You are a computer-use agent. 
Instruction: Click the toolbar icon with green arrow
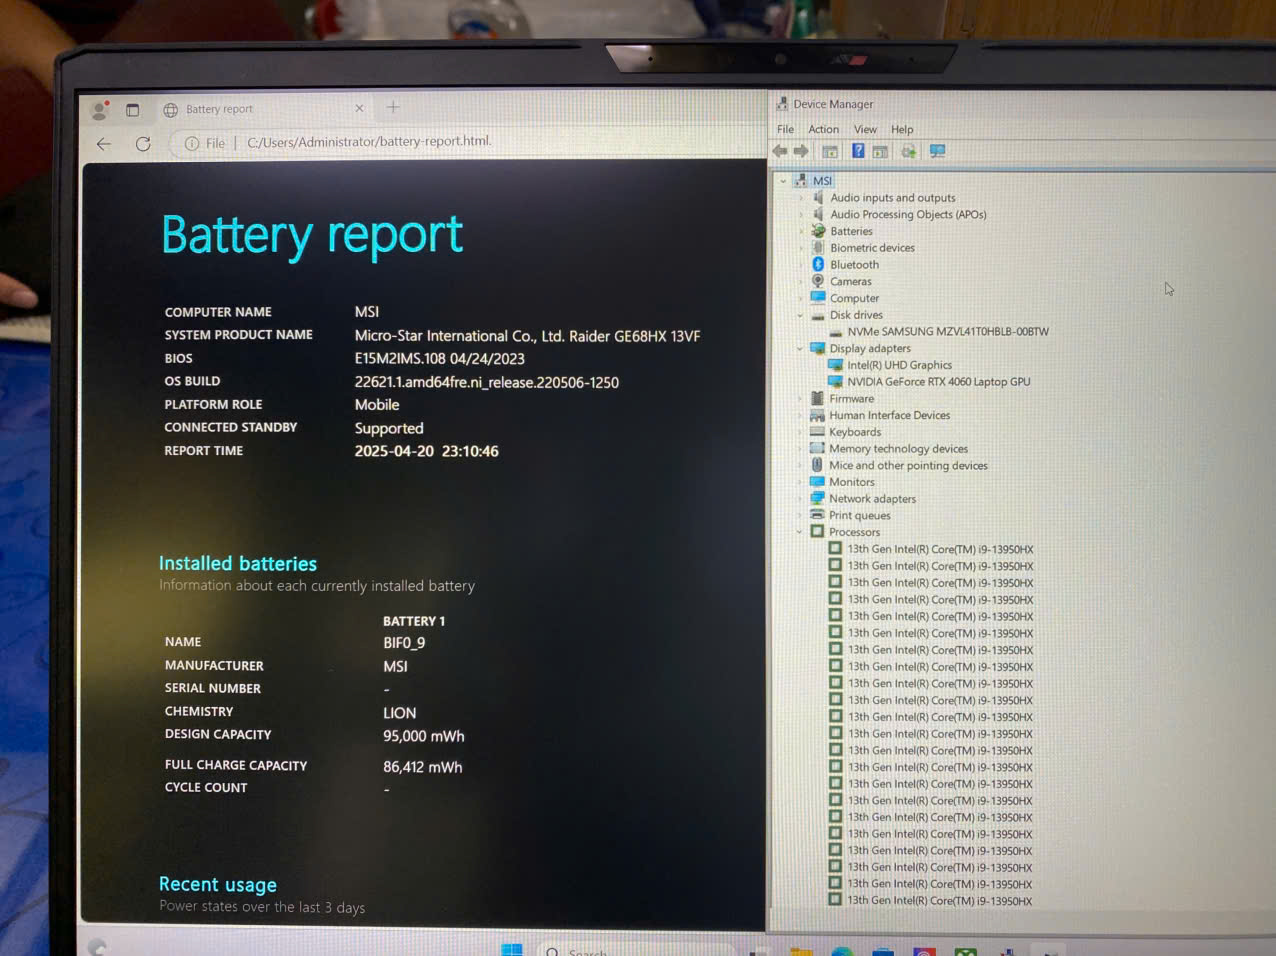coord(909,151)
